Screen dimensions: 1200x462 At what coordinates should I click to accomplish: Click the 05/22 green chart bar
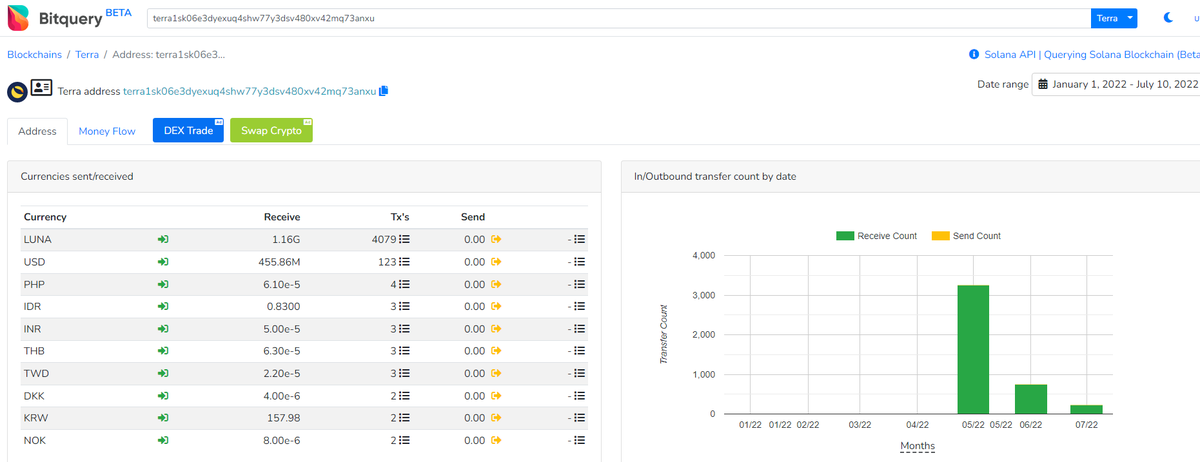(x=973, y=349)
